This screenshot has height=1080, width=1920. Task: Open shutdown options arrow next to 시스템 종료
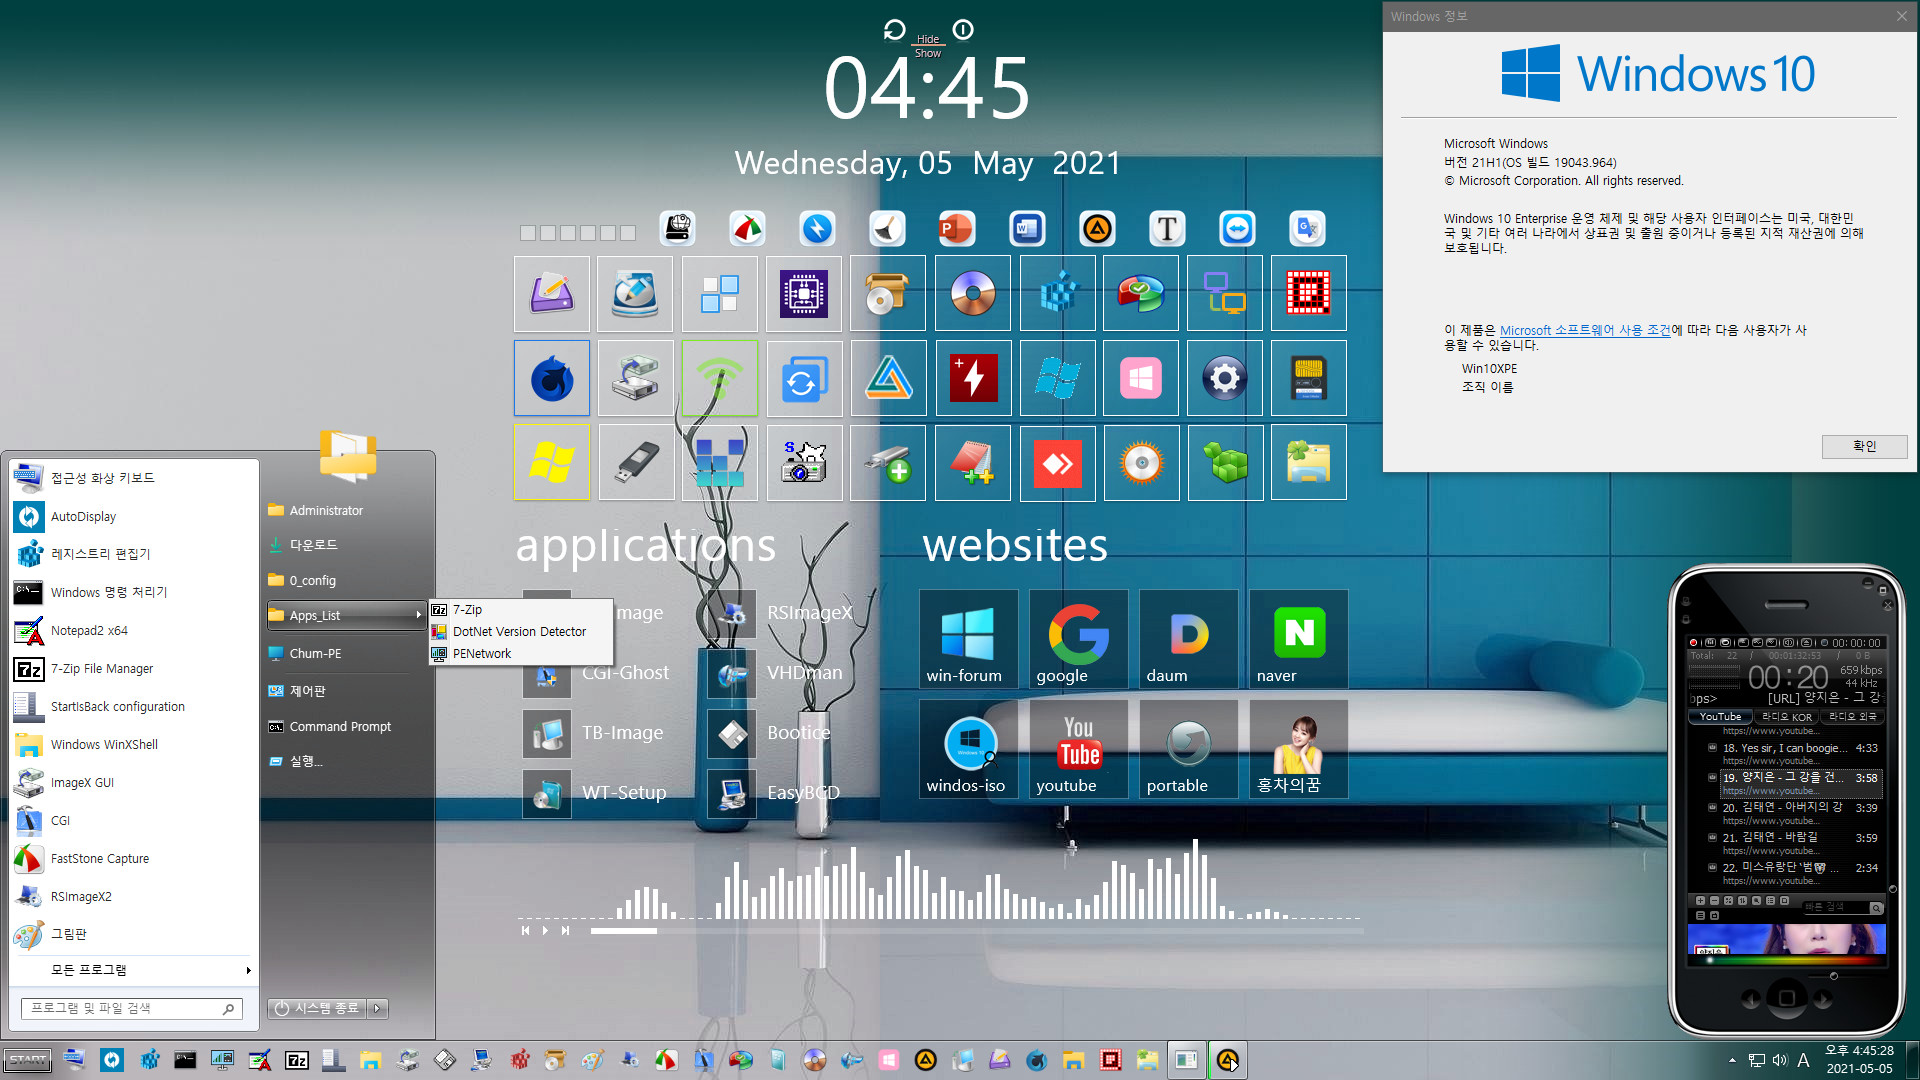378,1008
